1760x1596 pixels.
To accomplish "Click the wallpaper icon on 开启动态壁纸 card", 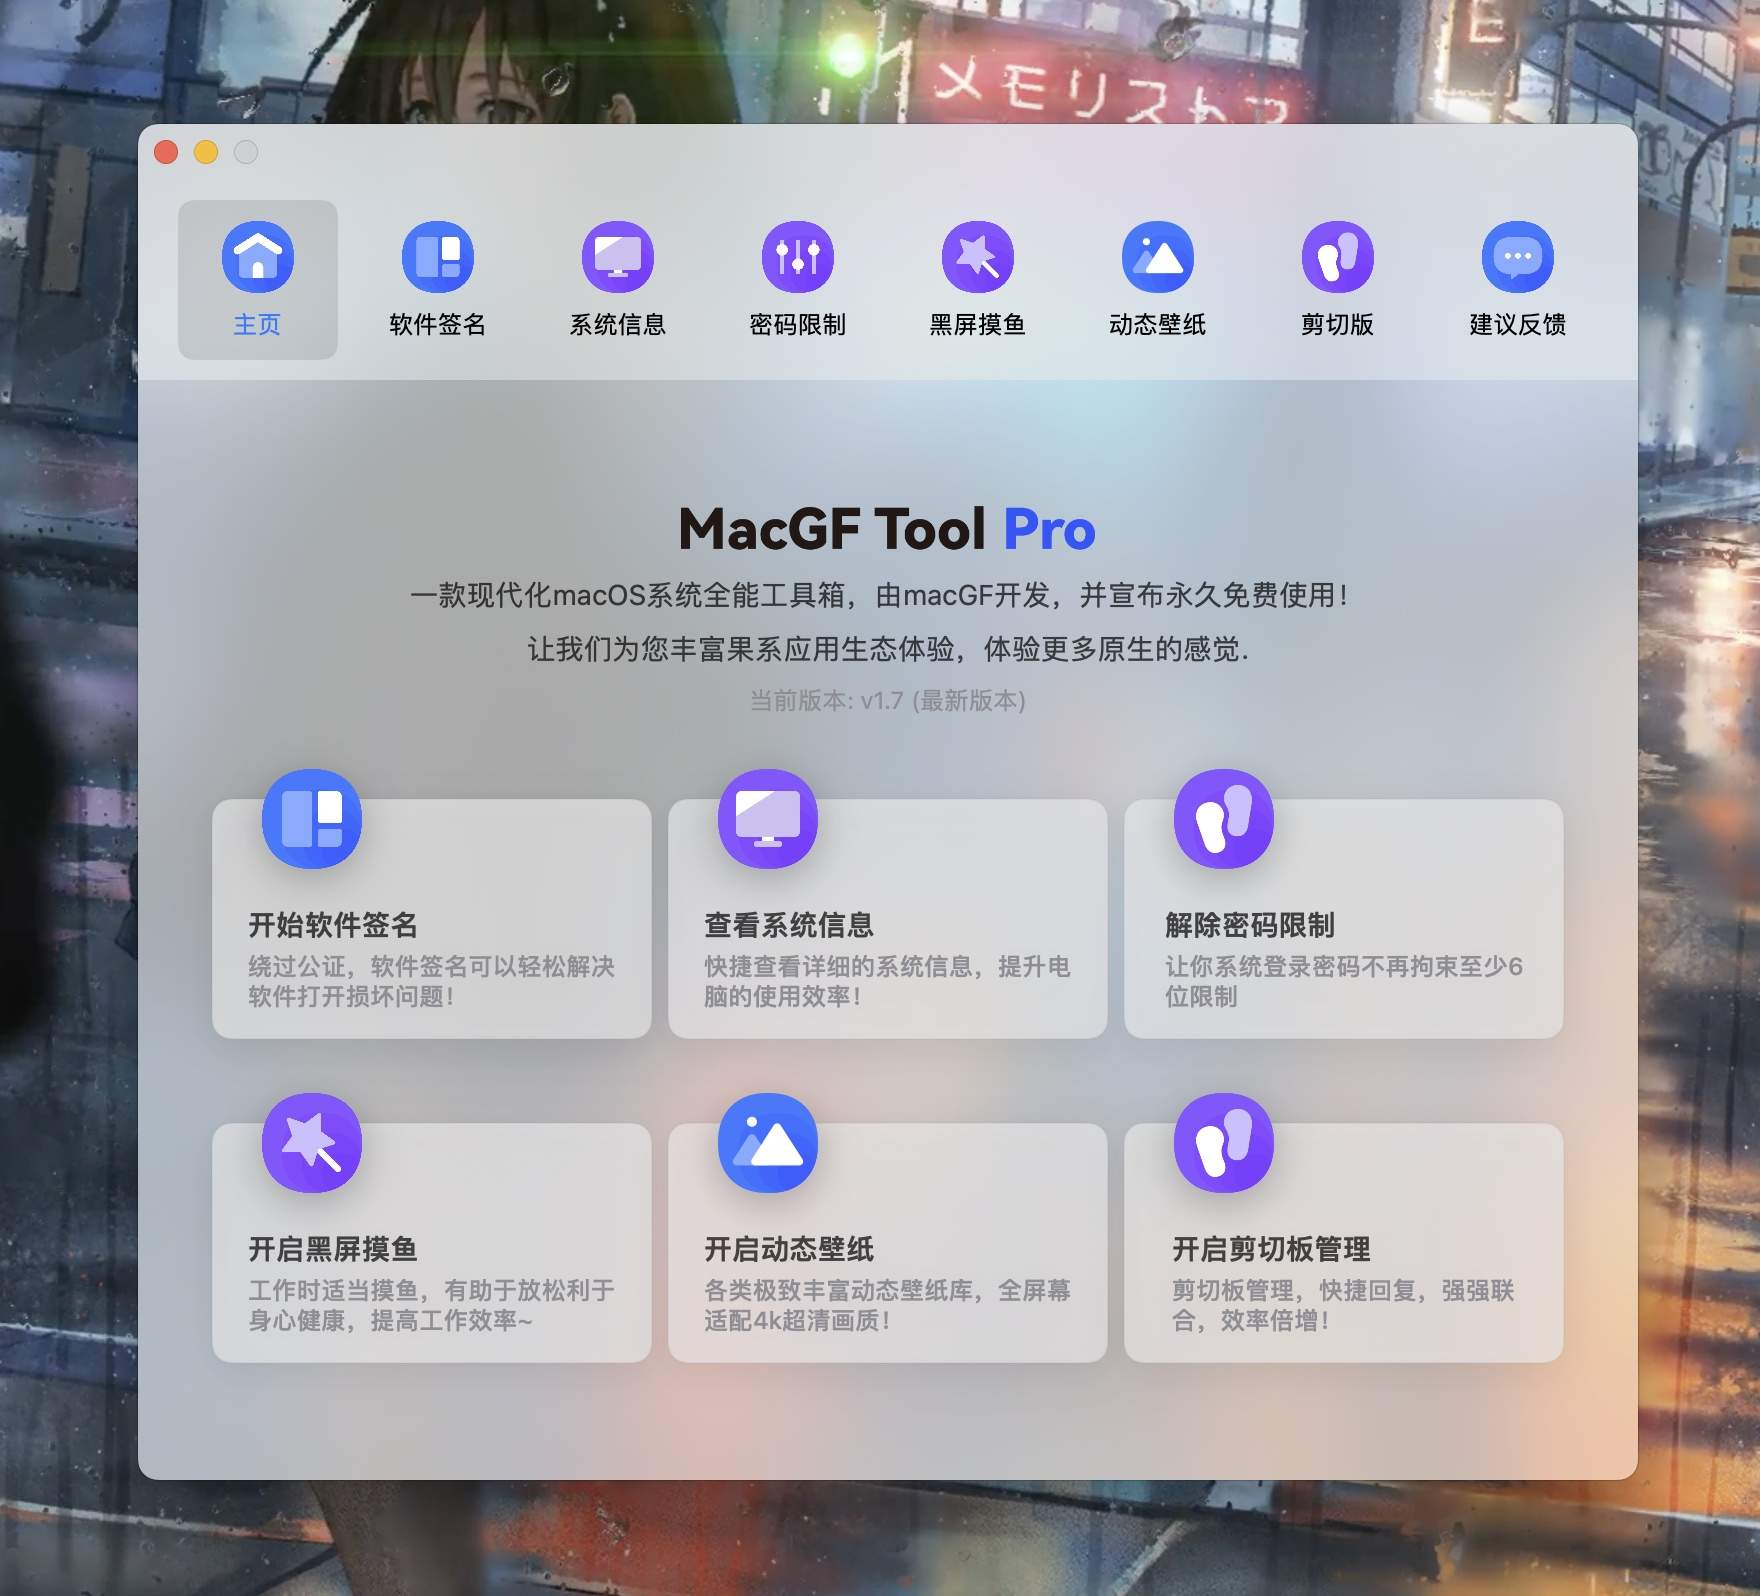I will click(767, 1143).
